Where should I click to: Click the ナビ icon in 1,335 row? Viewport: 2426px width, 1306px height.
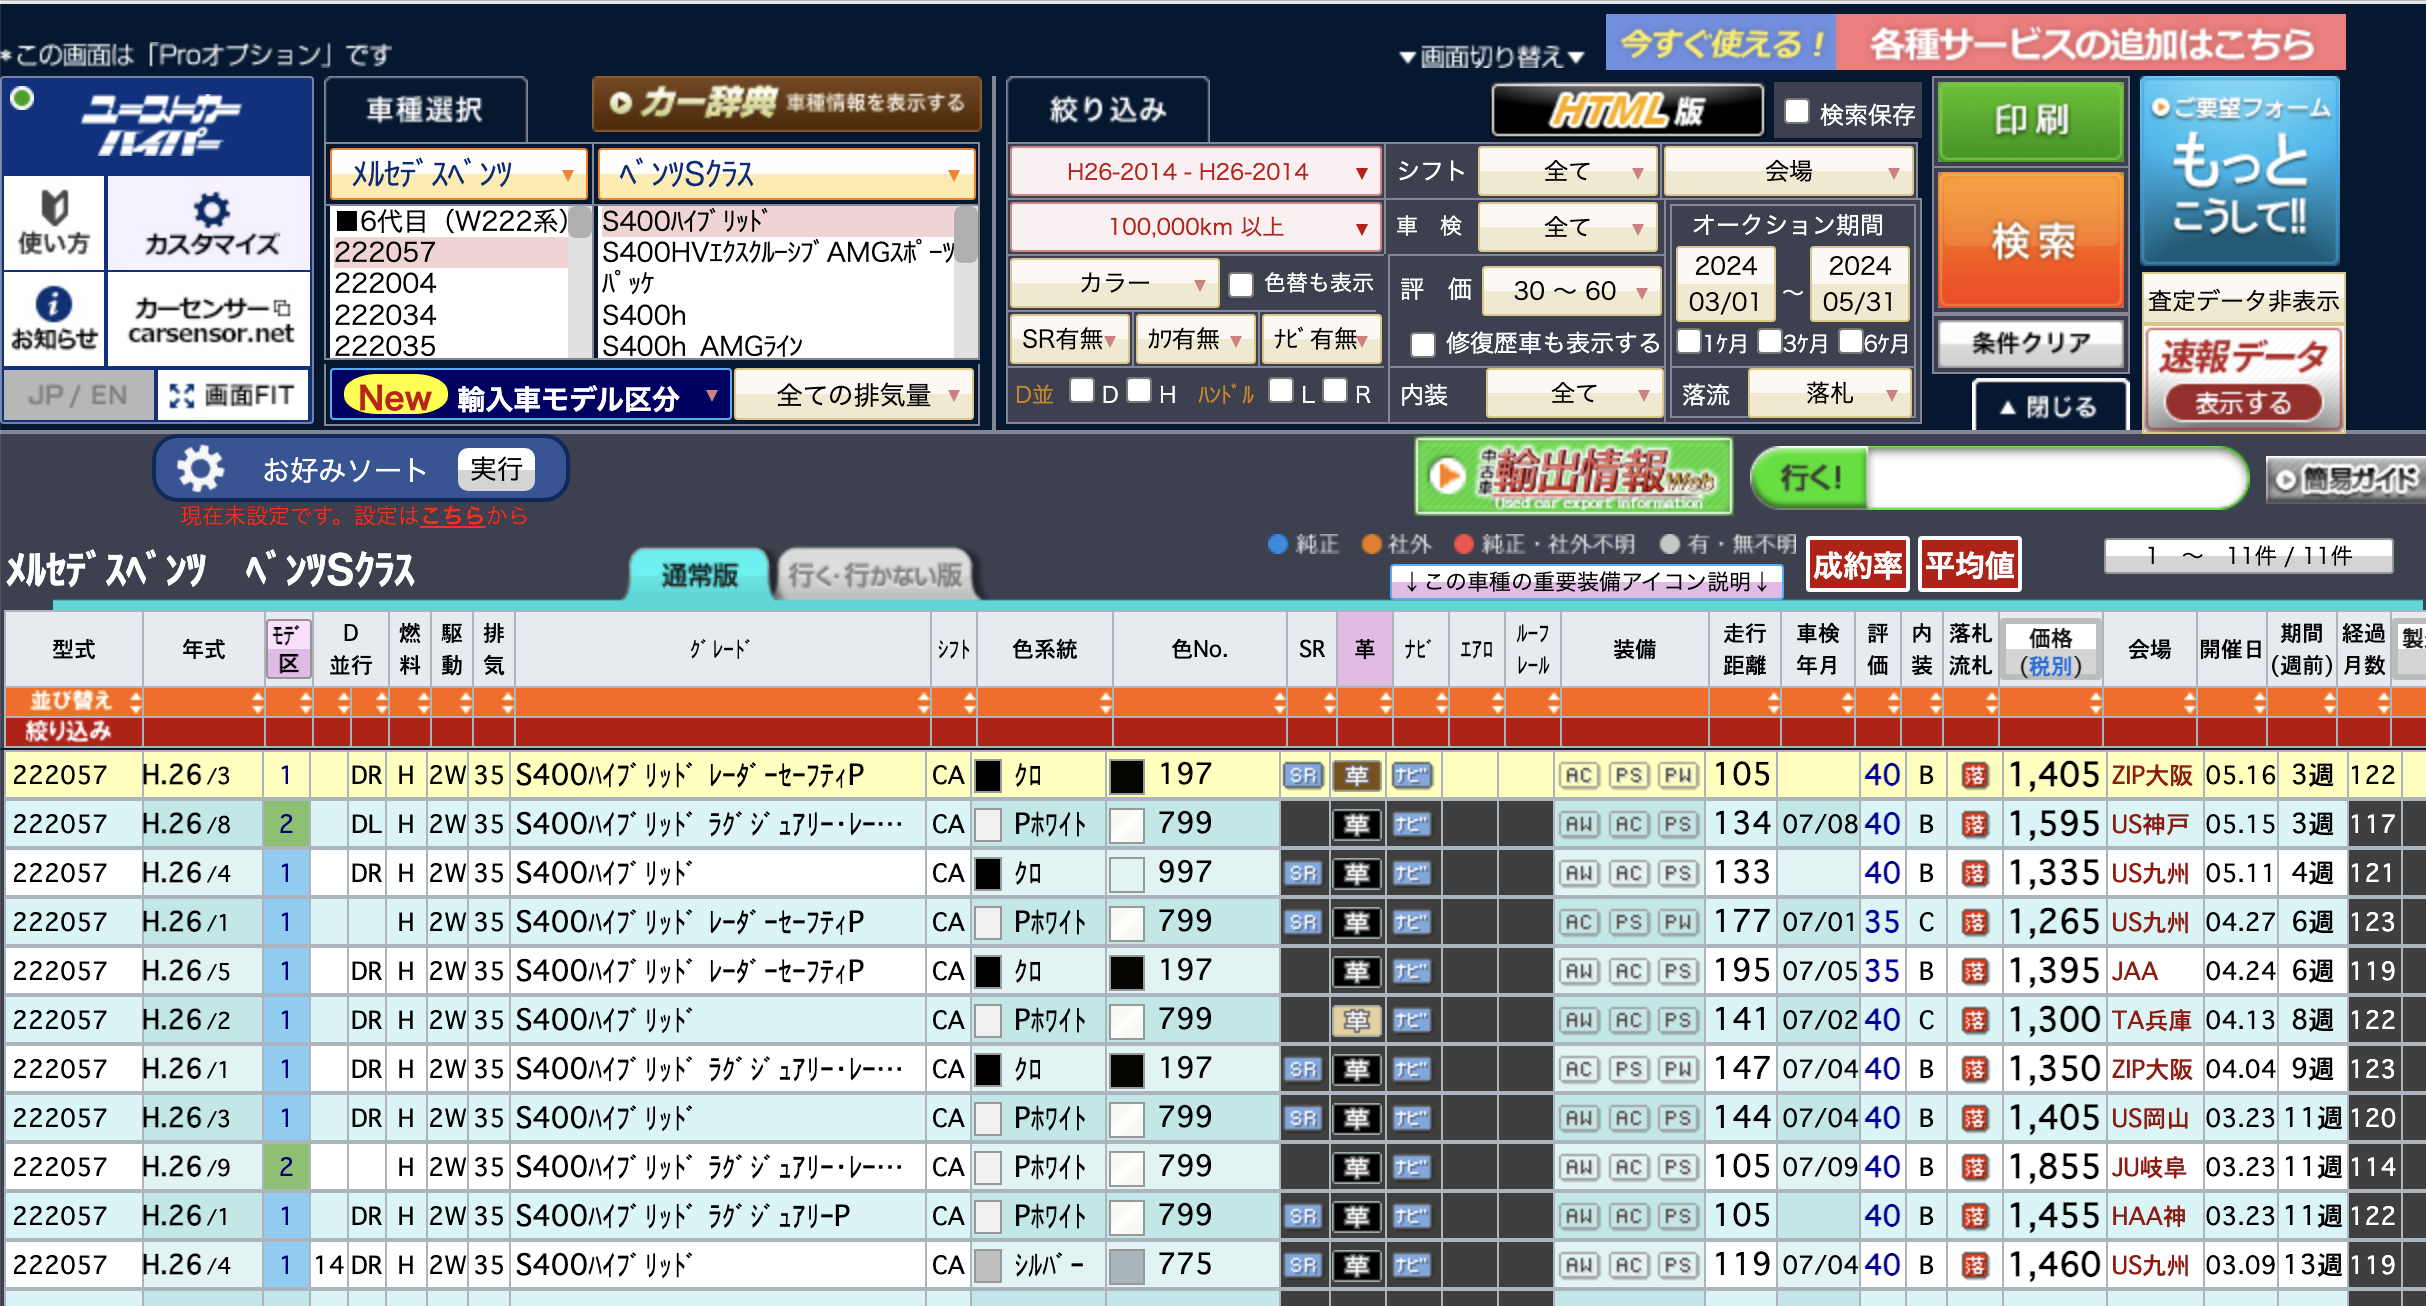1411,873
